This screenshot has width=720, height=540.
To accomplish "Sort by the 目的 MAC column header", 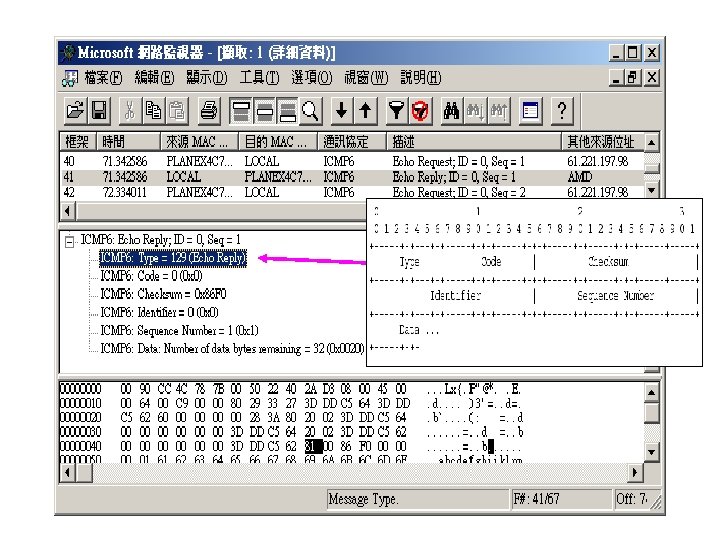I will pos(278,142).
